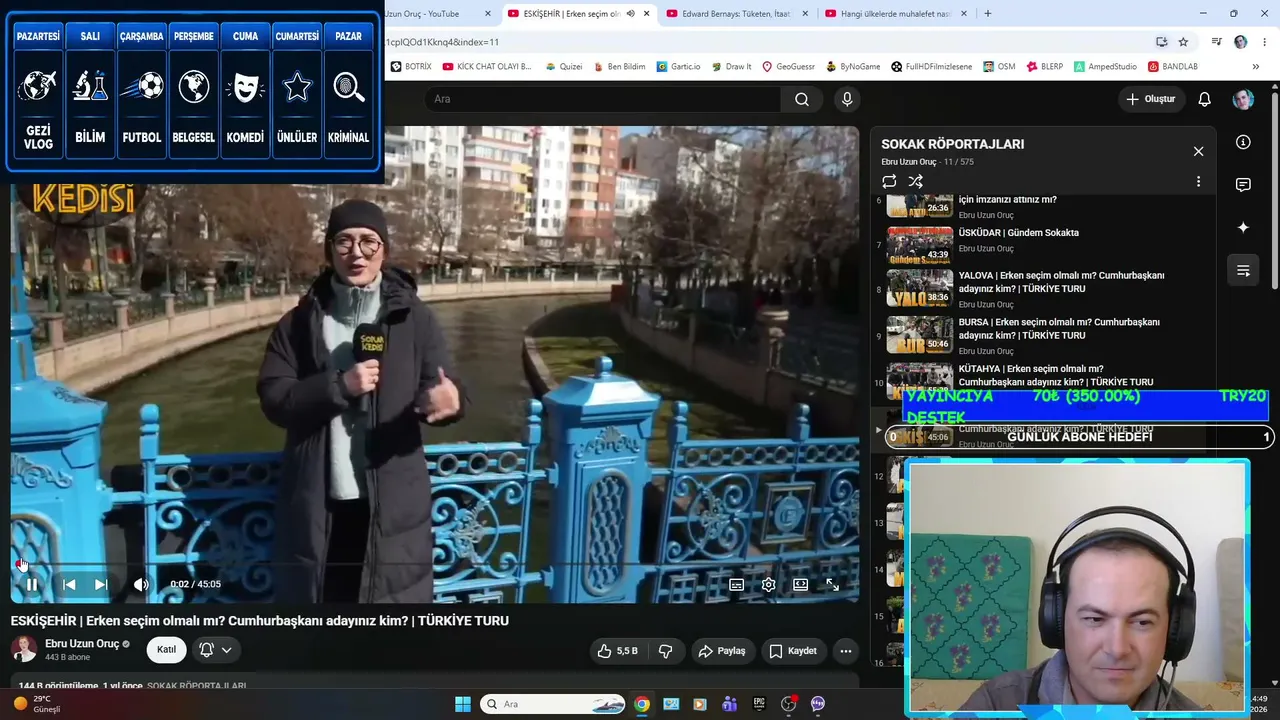Switch the player to theater mode

pyautogui.click(x=800, y=585)
